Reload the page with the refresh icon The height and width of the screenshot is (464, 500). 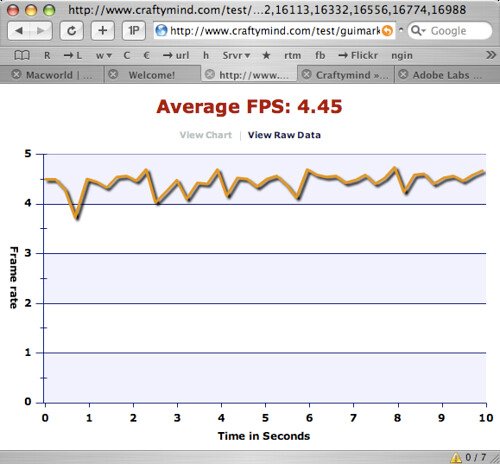click(x=71, y=31)
